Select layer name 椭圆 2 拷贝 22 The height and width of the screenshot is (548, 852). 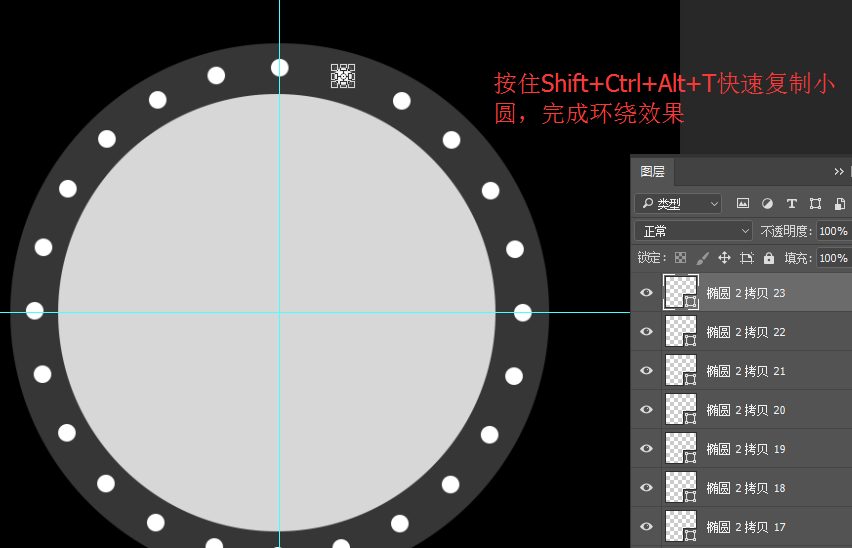(x=746, y=332)
